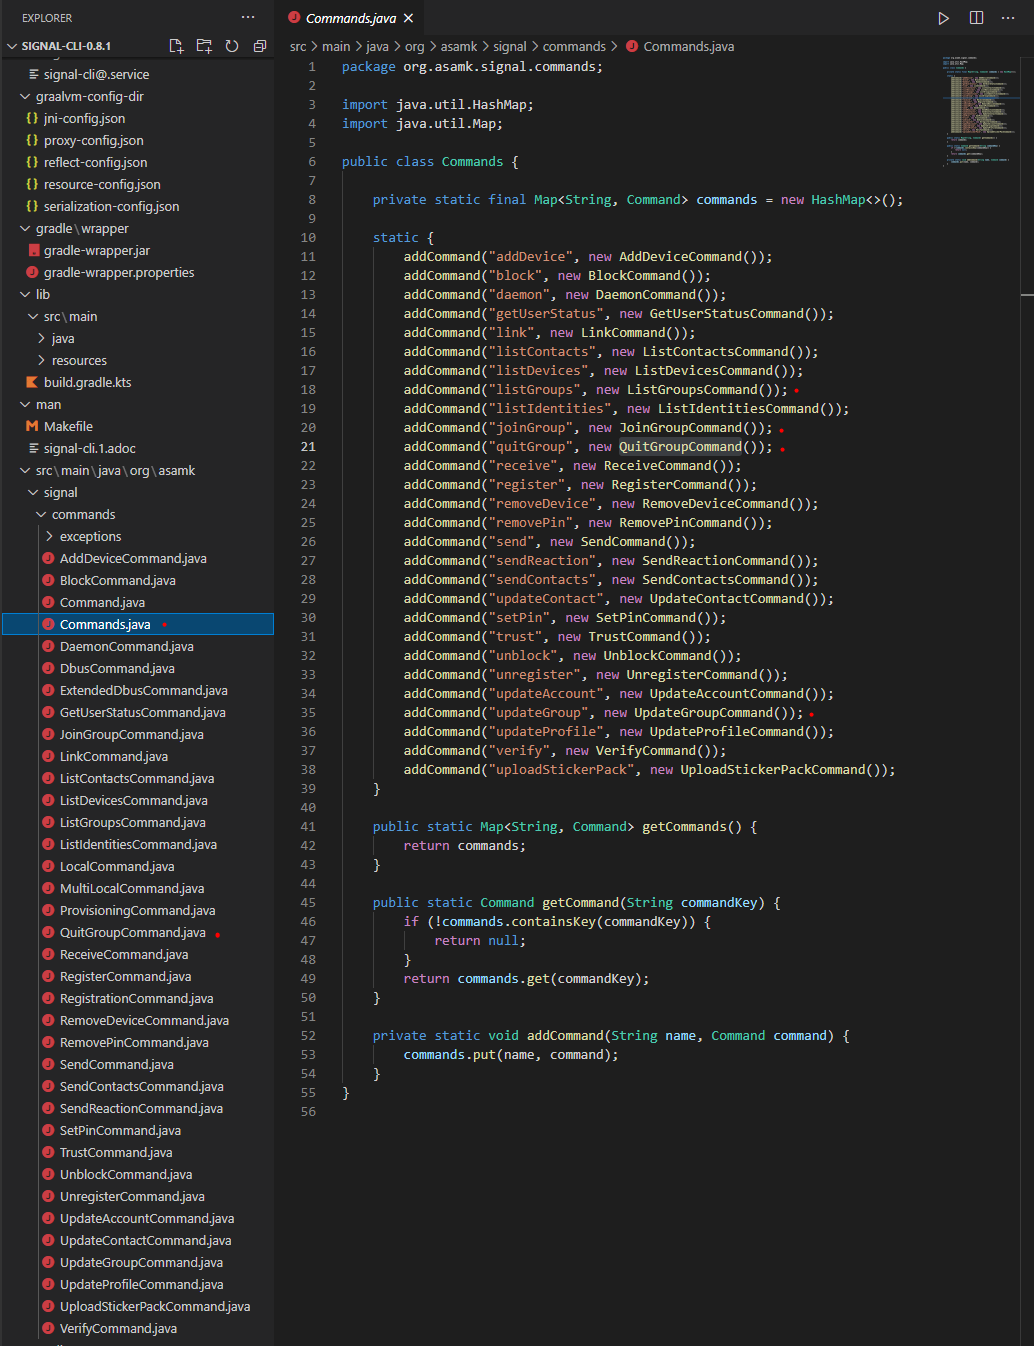Click the JSON icon beside proxy-config.json
This screenshot has width=1034, height=1346.
[31, 140]
